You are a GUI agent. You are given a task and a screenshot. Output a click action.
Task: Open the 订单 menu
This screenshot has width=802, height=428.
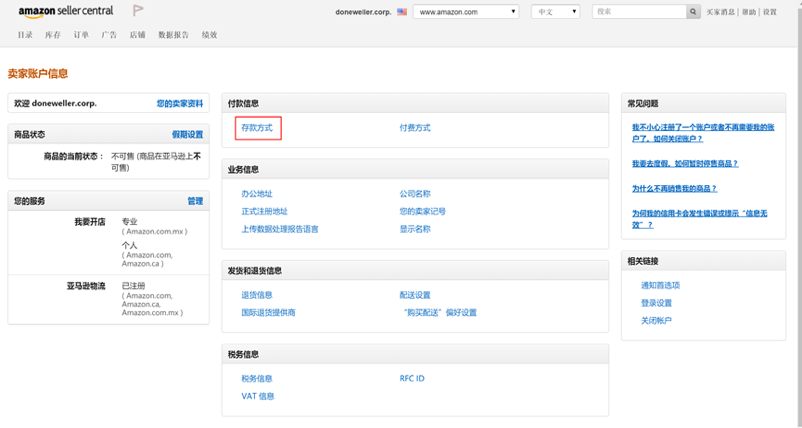81,35
